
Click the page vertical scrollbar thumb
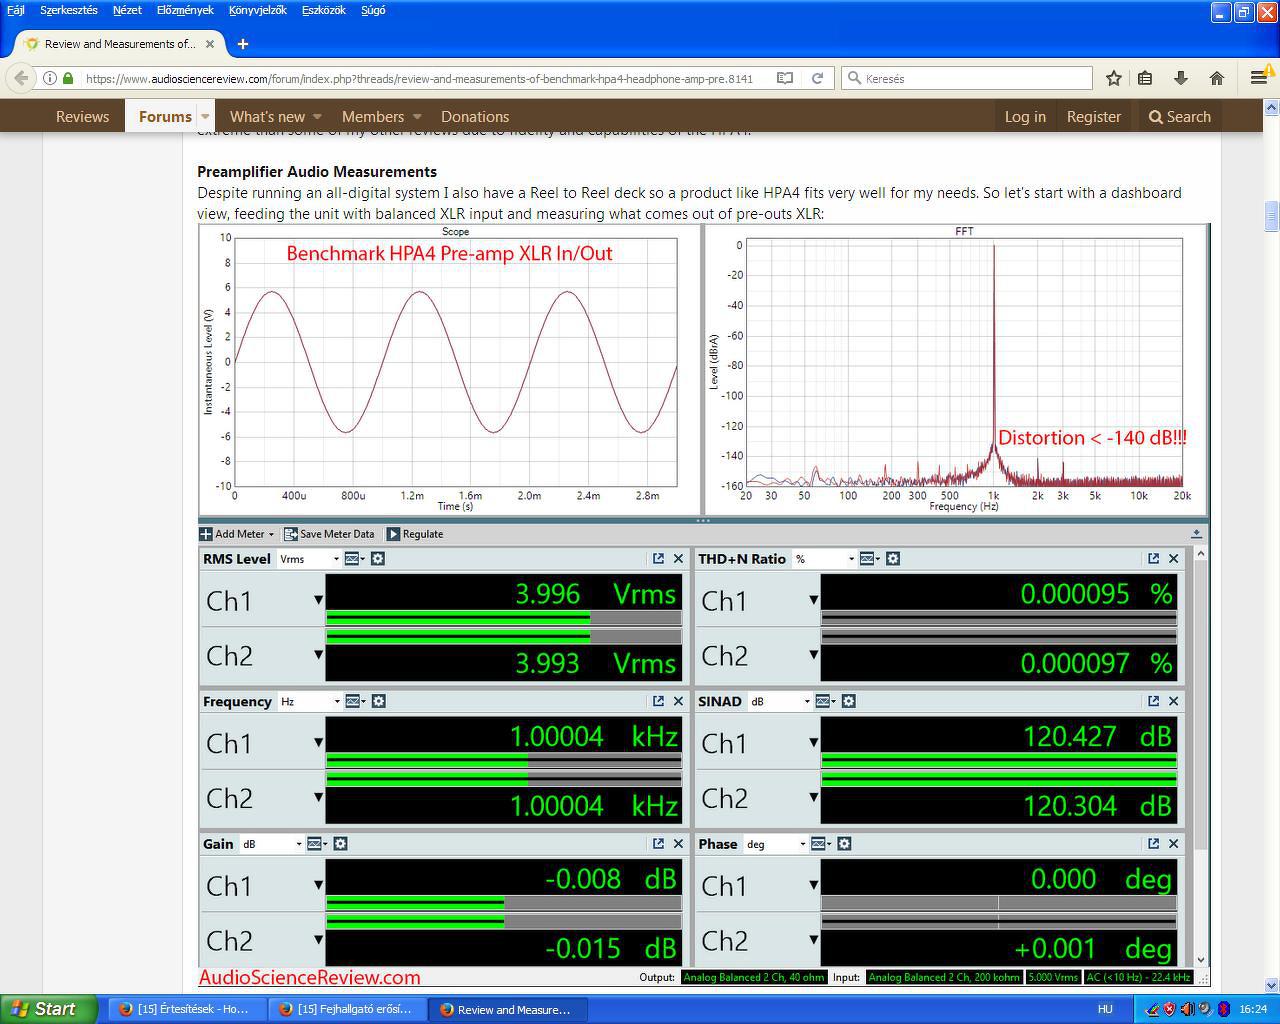(1272, 216)
